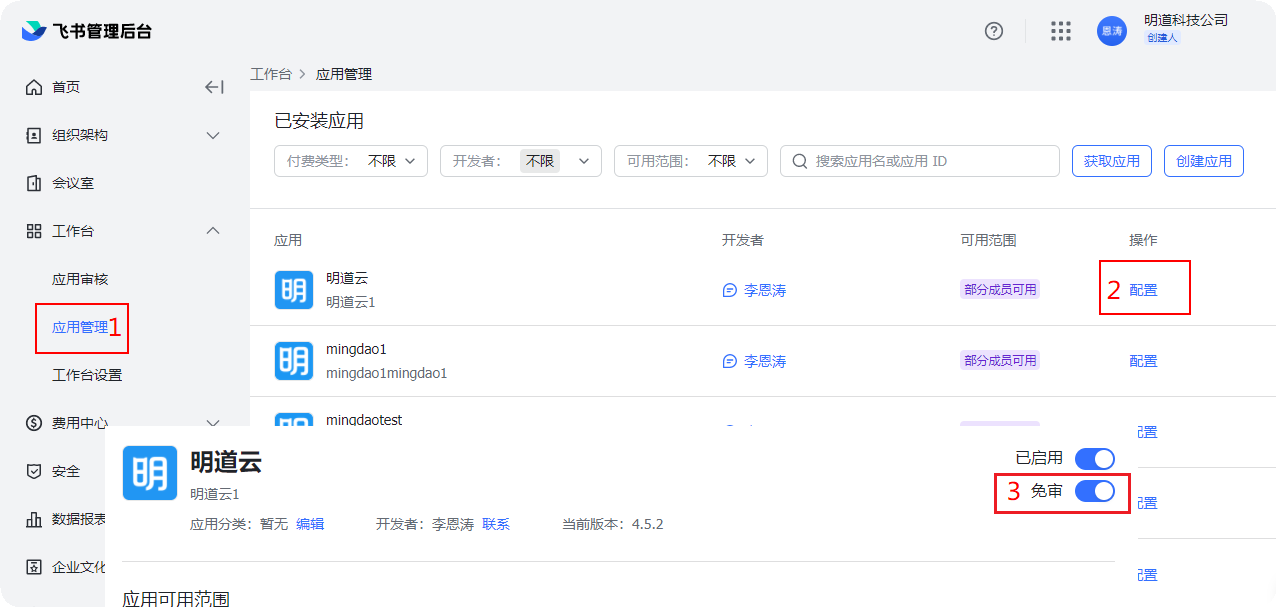
Task: Collapse the 工作台 menu chevron
Action: coord(213,231)
